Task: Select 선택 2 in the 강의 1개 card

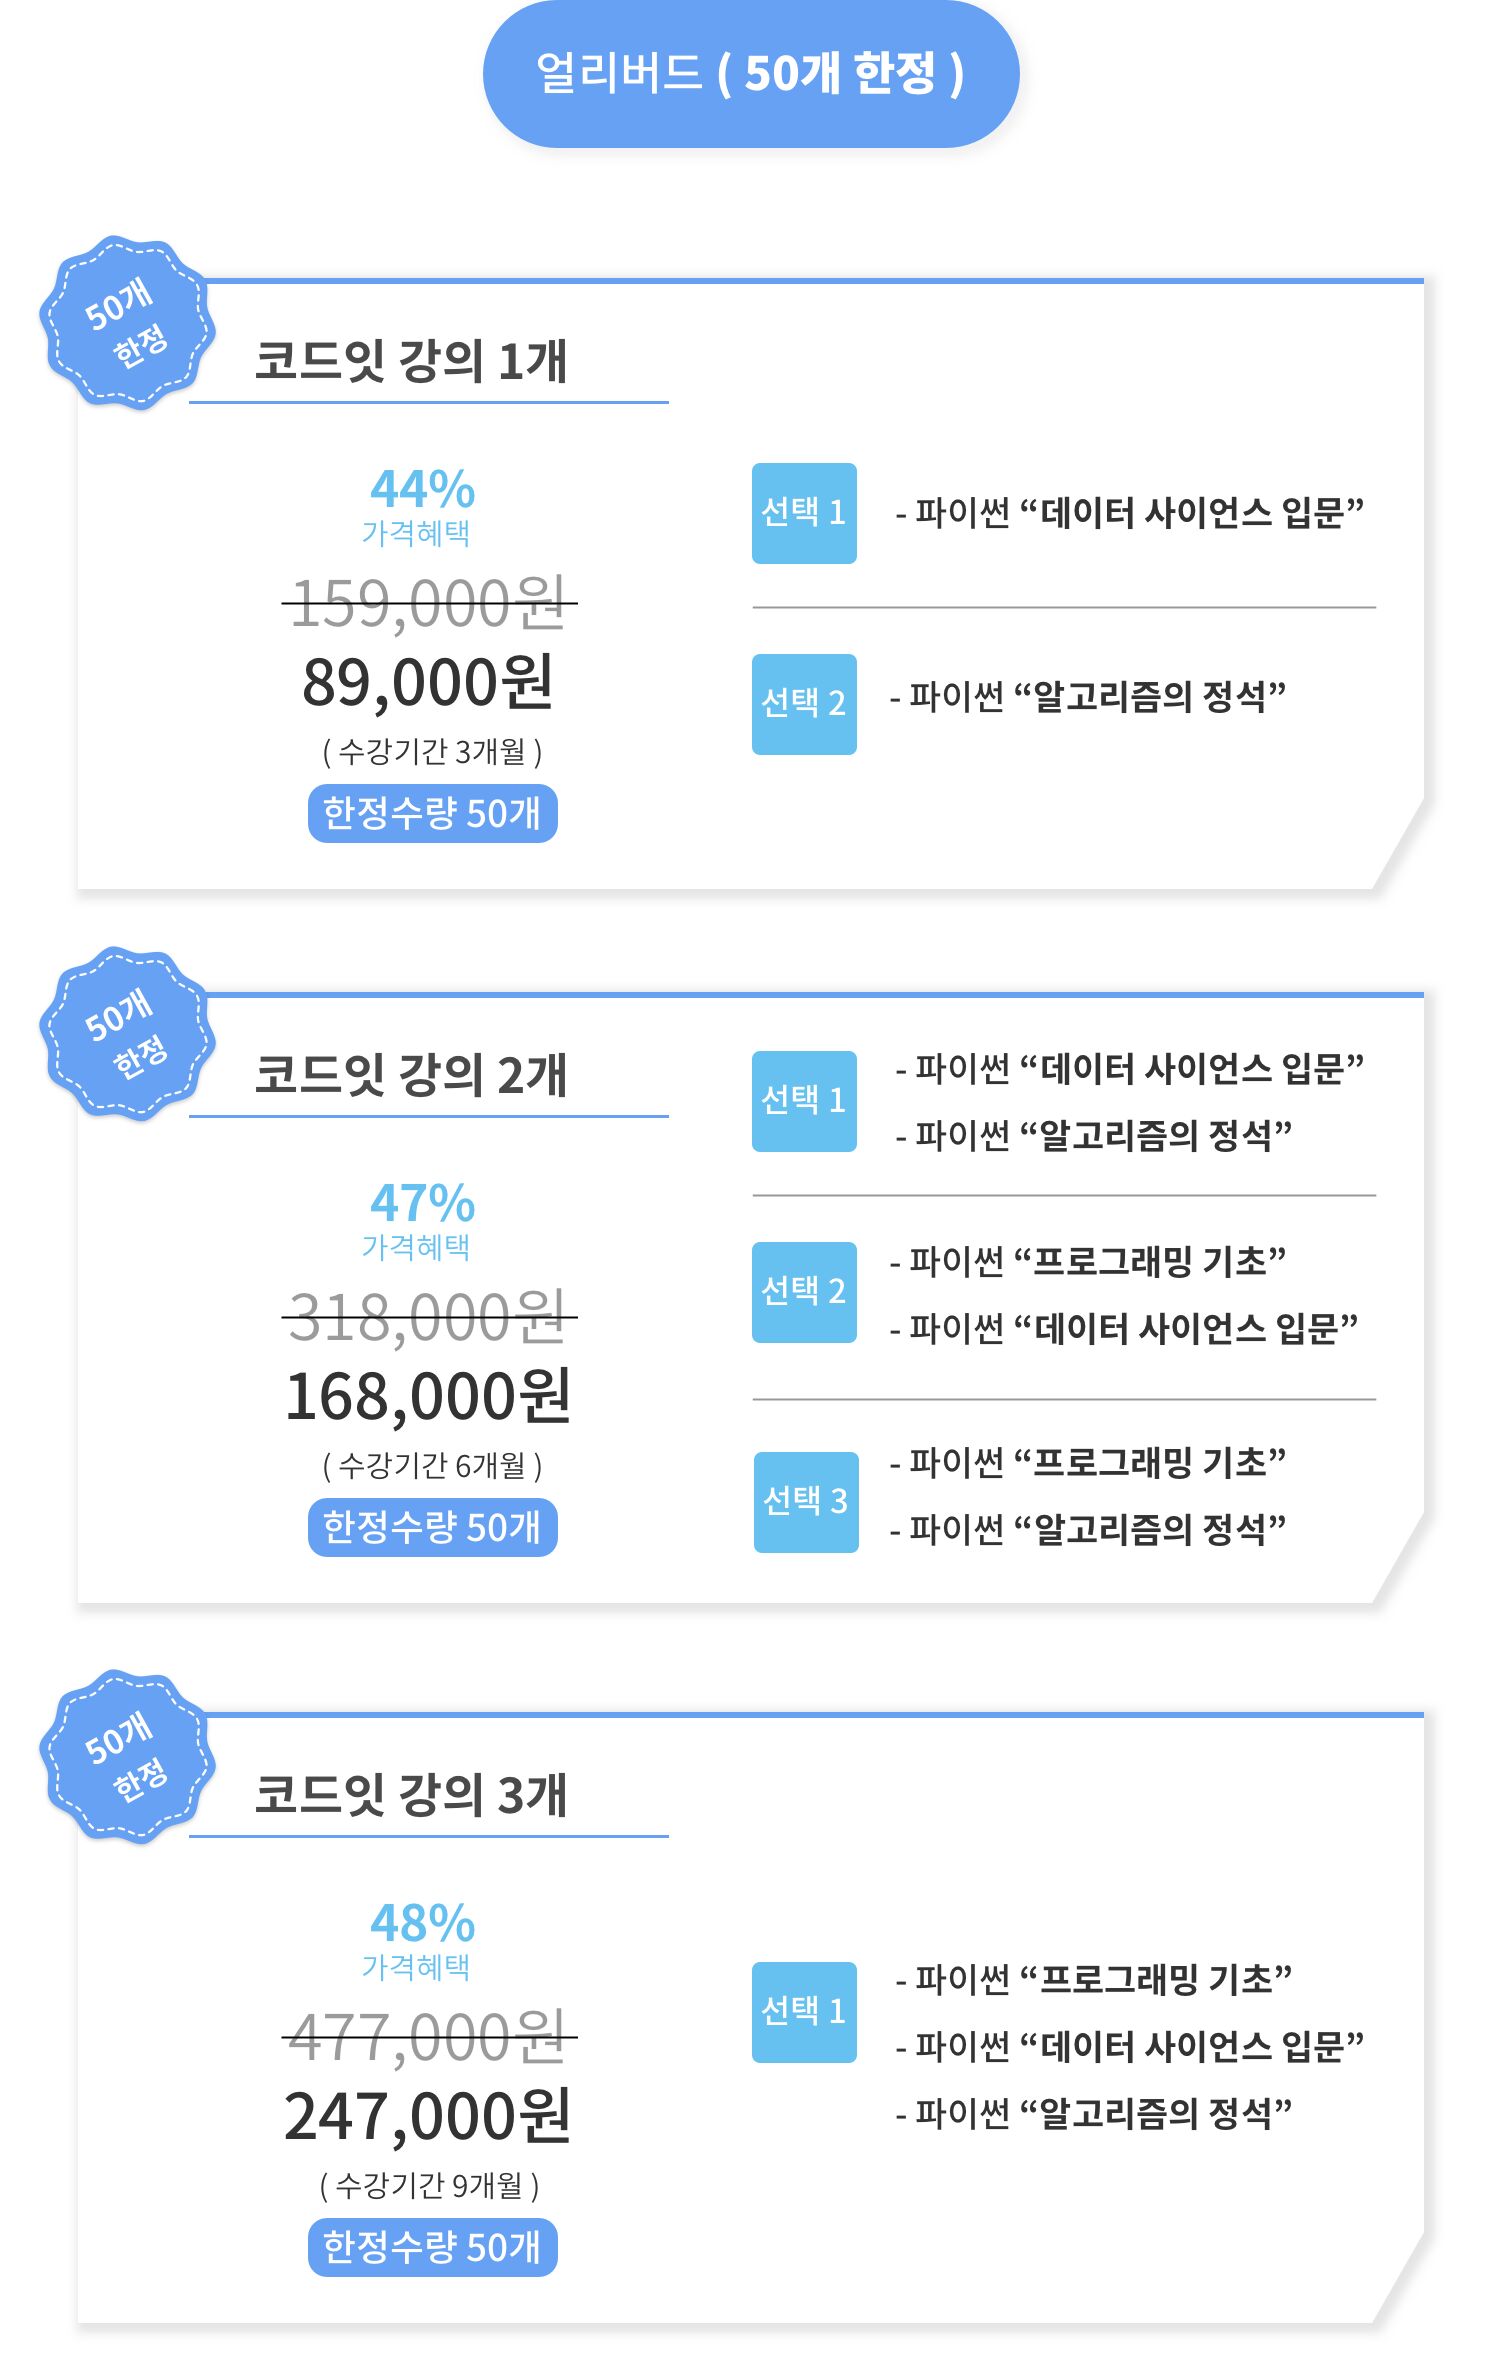Action: click(804, 704)
